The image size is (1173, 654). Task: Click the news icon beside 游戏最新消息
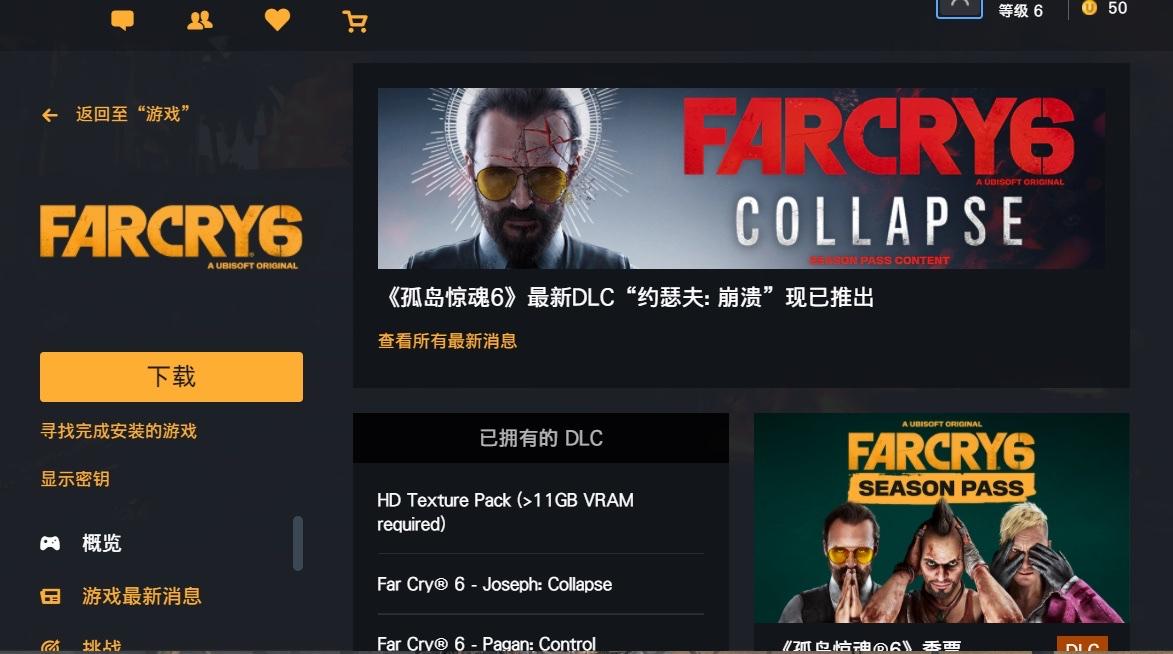point(50,596)
